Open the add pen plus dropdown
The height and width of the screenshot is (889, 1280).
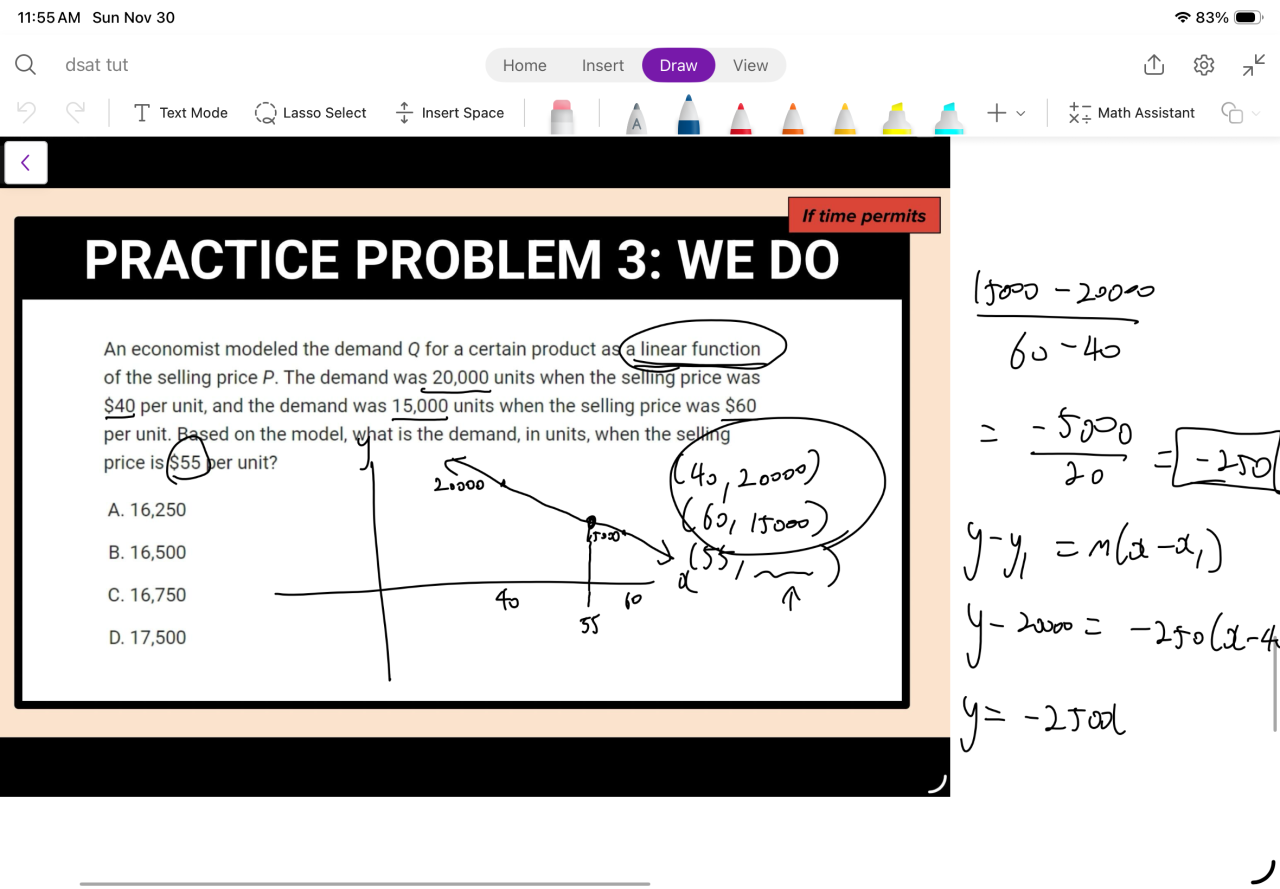point(1006,113)
